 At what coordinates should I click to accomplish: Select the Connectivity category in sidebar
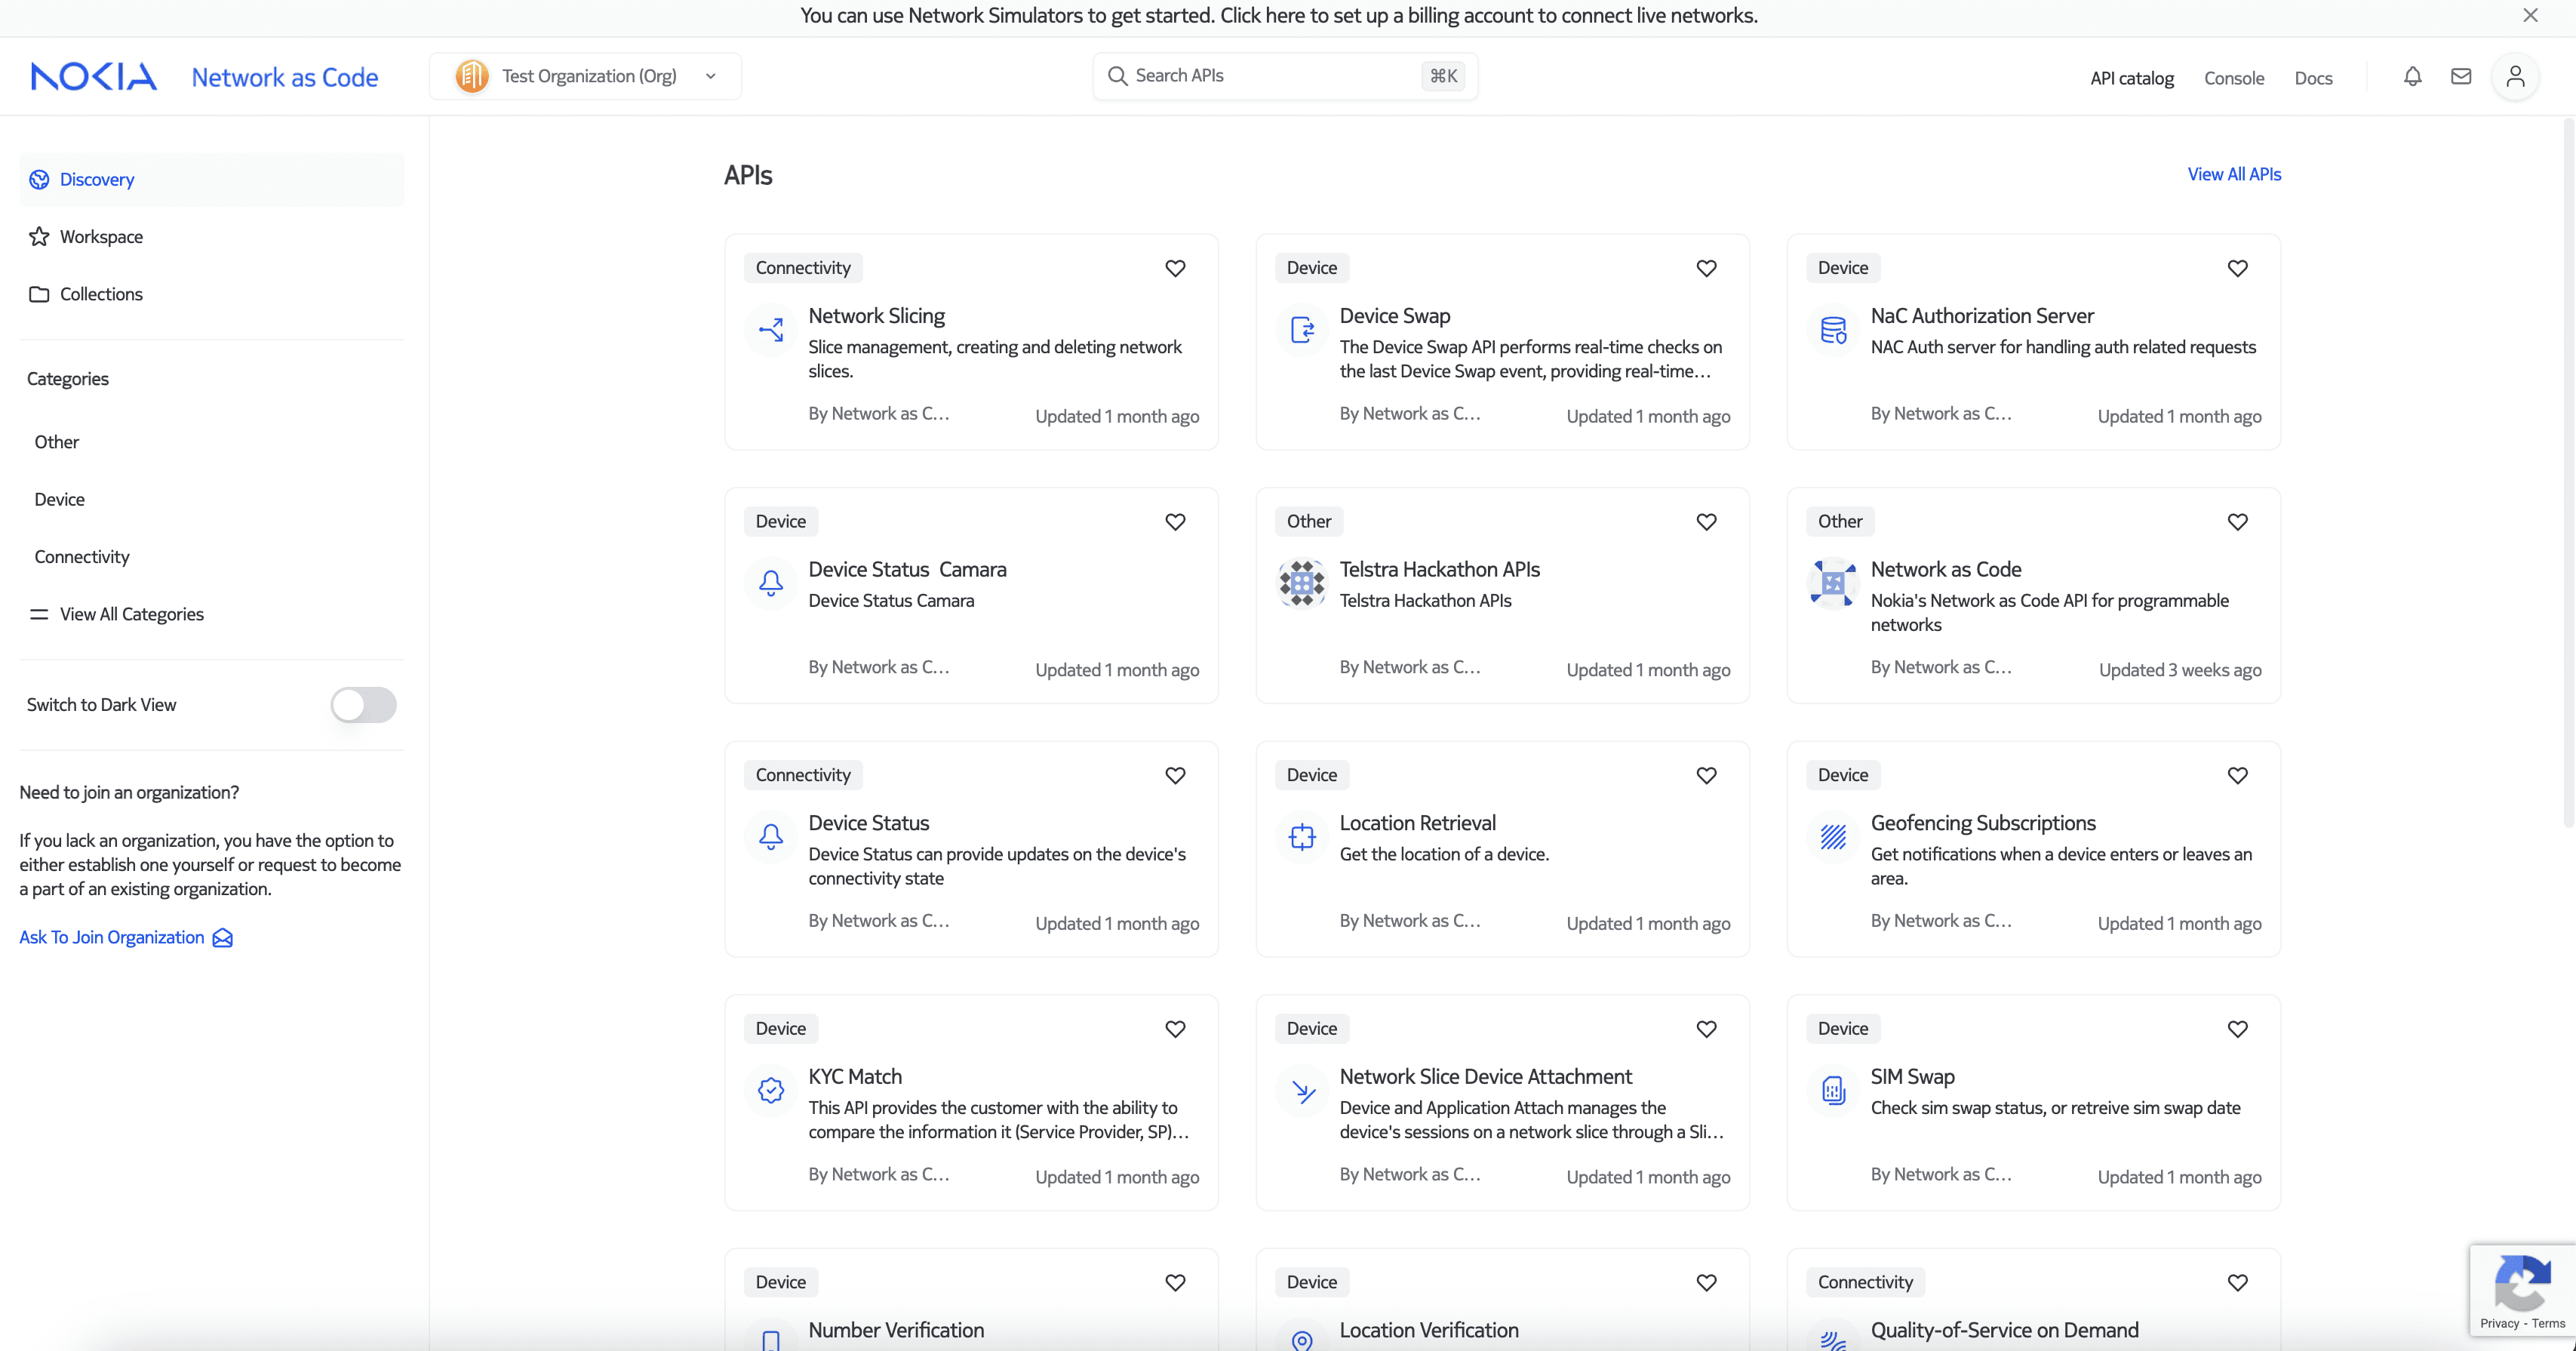82,557
